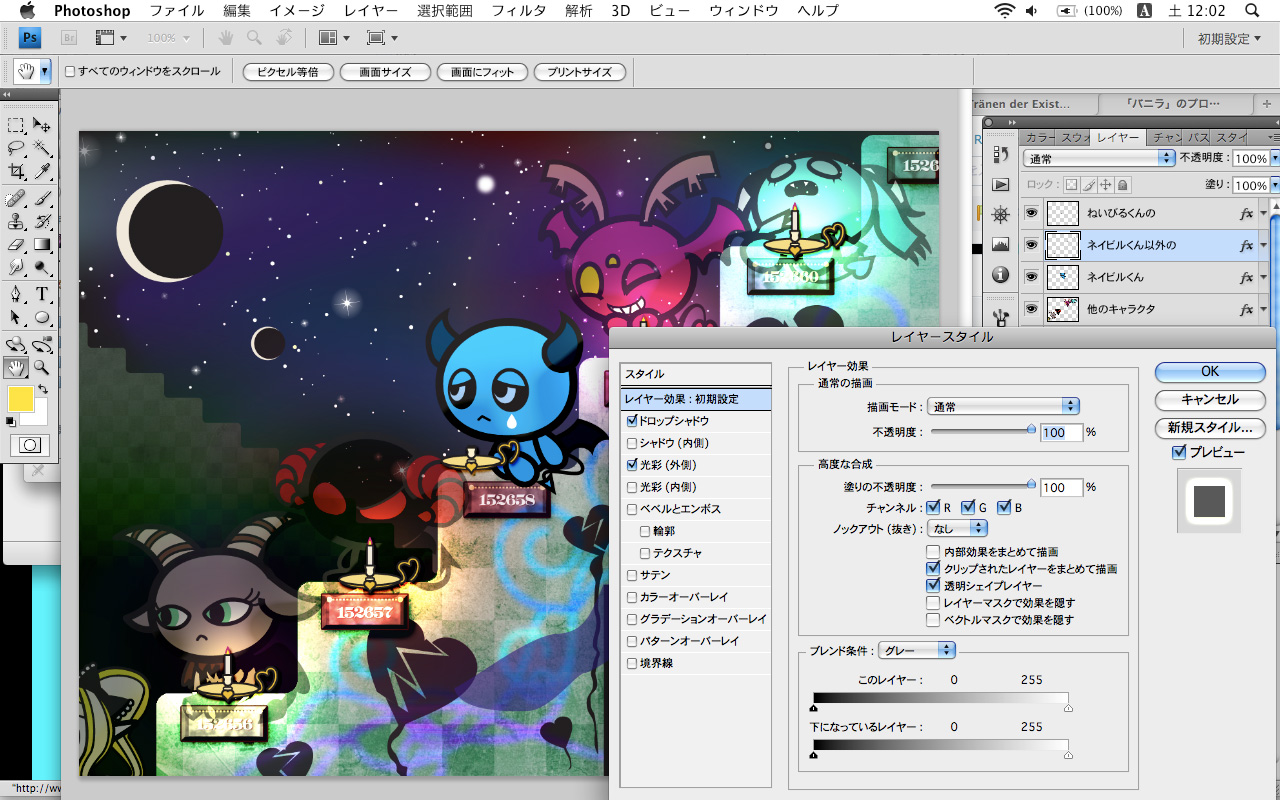1280x800 pixels.
Task: Launch Bridge from the application bar
Action: (70, 38)
